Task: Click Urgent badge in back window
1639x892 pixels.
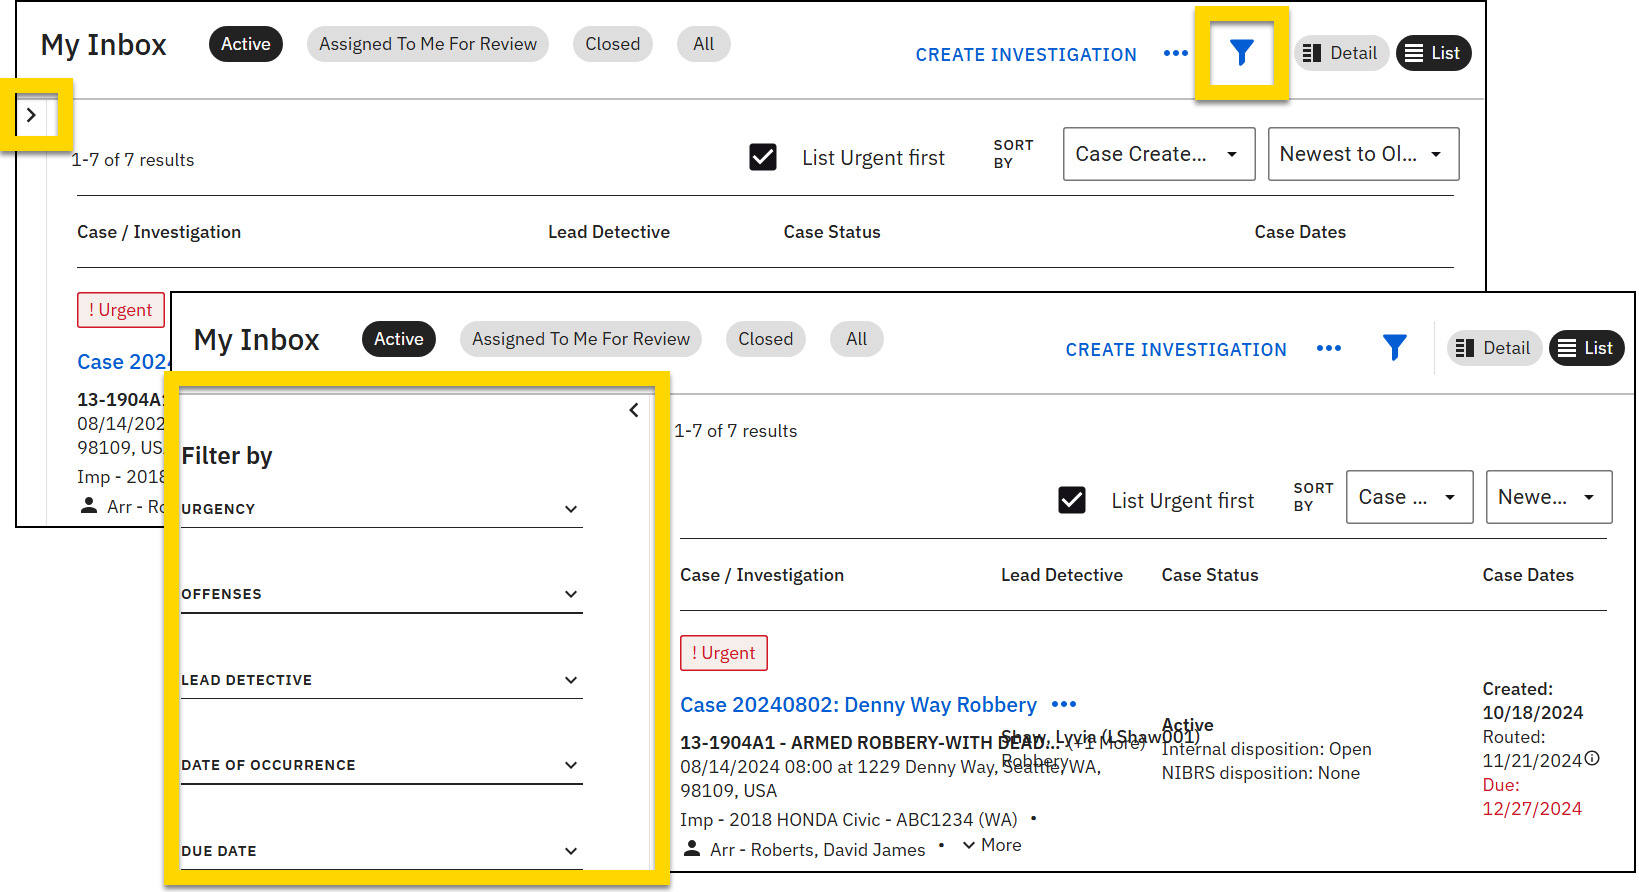Action: tap(120, 310)
